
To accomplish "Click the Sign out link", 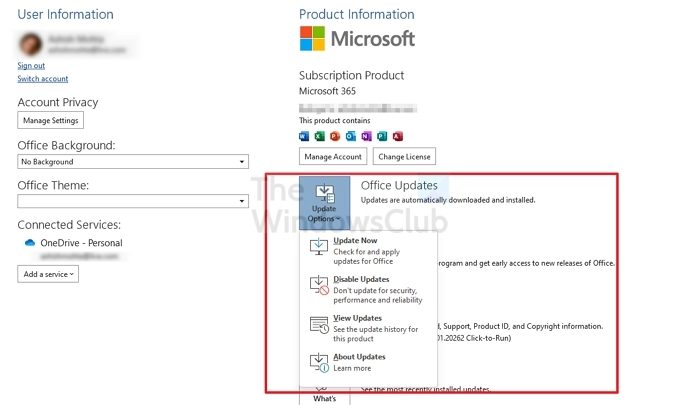I will [31, 66].
